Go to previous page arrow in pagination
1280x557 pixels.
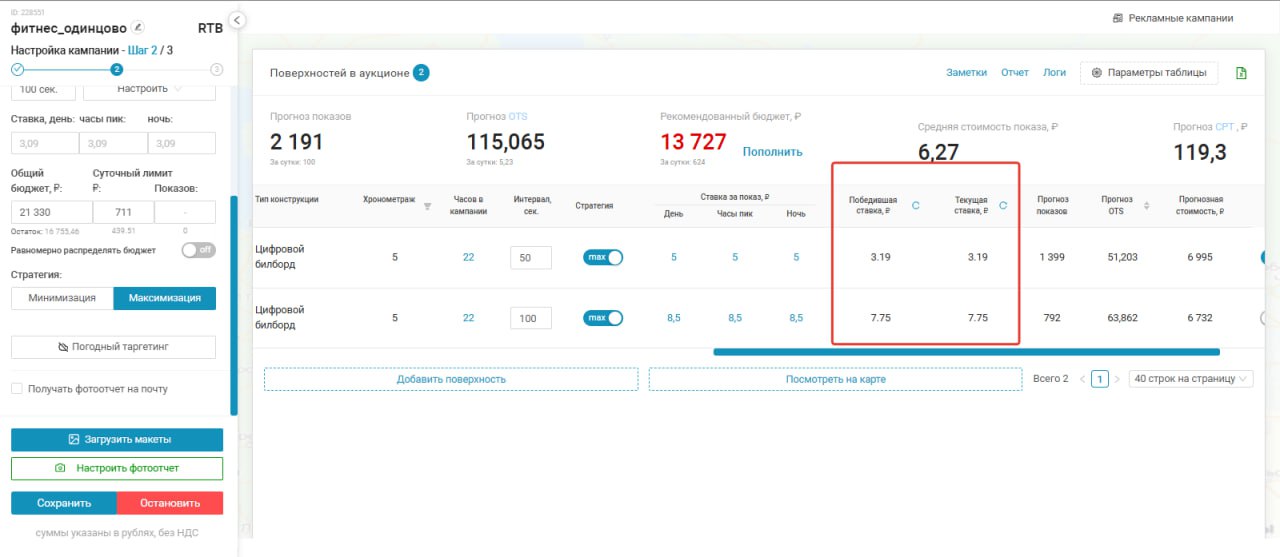point(1082,379)
